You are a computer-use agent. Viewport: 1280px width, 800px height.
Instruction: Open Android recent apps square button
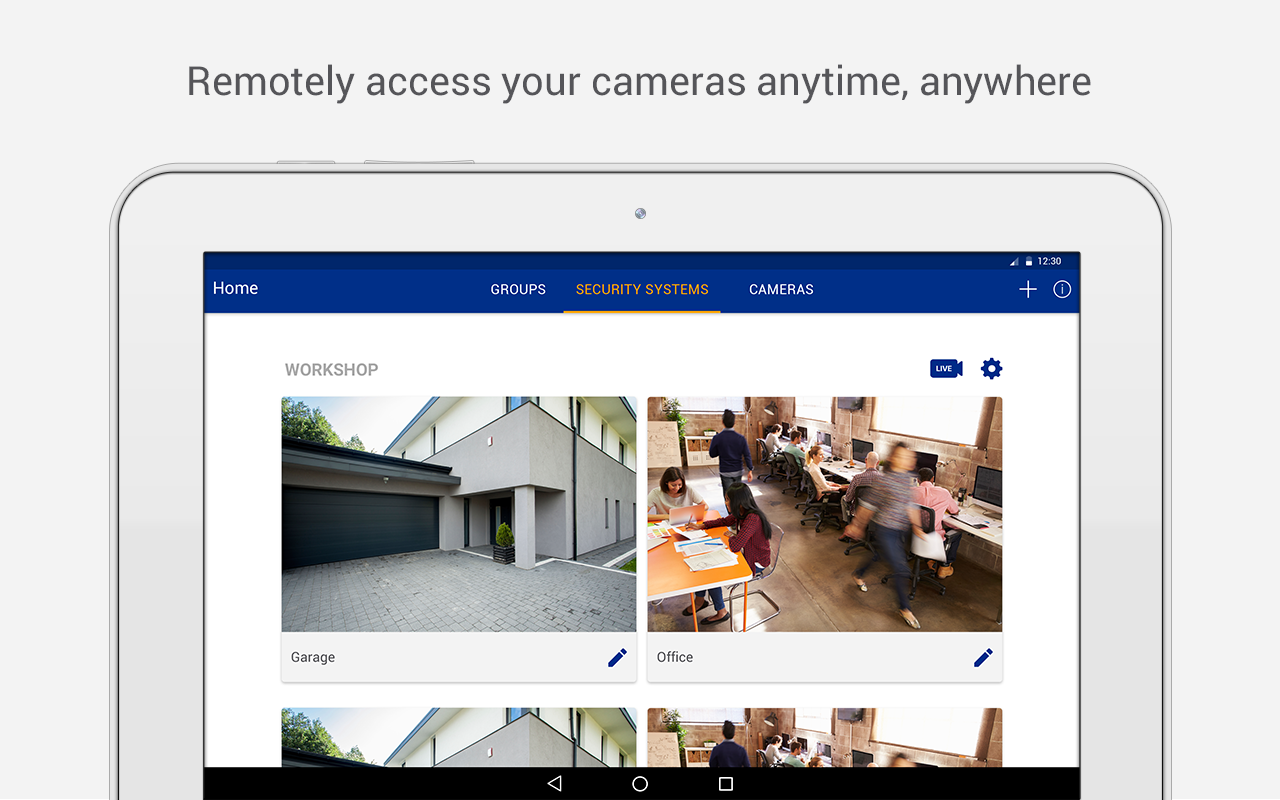point(726,784)
